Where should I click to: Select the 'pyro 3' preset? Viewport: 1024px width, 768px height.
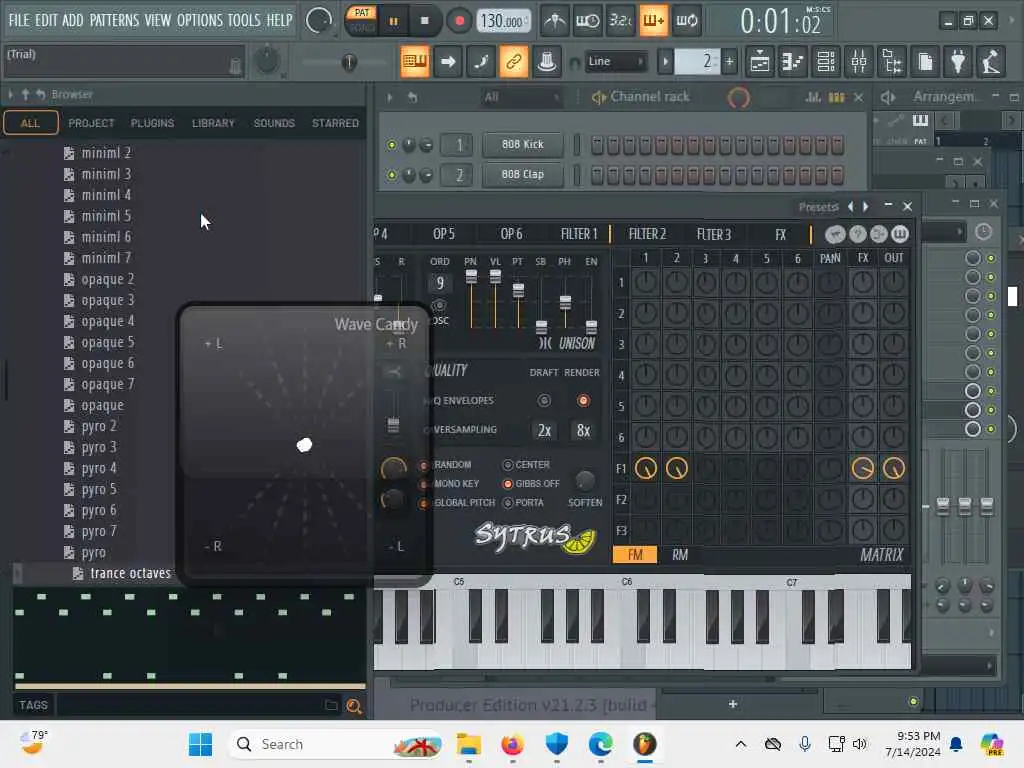99,447
